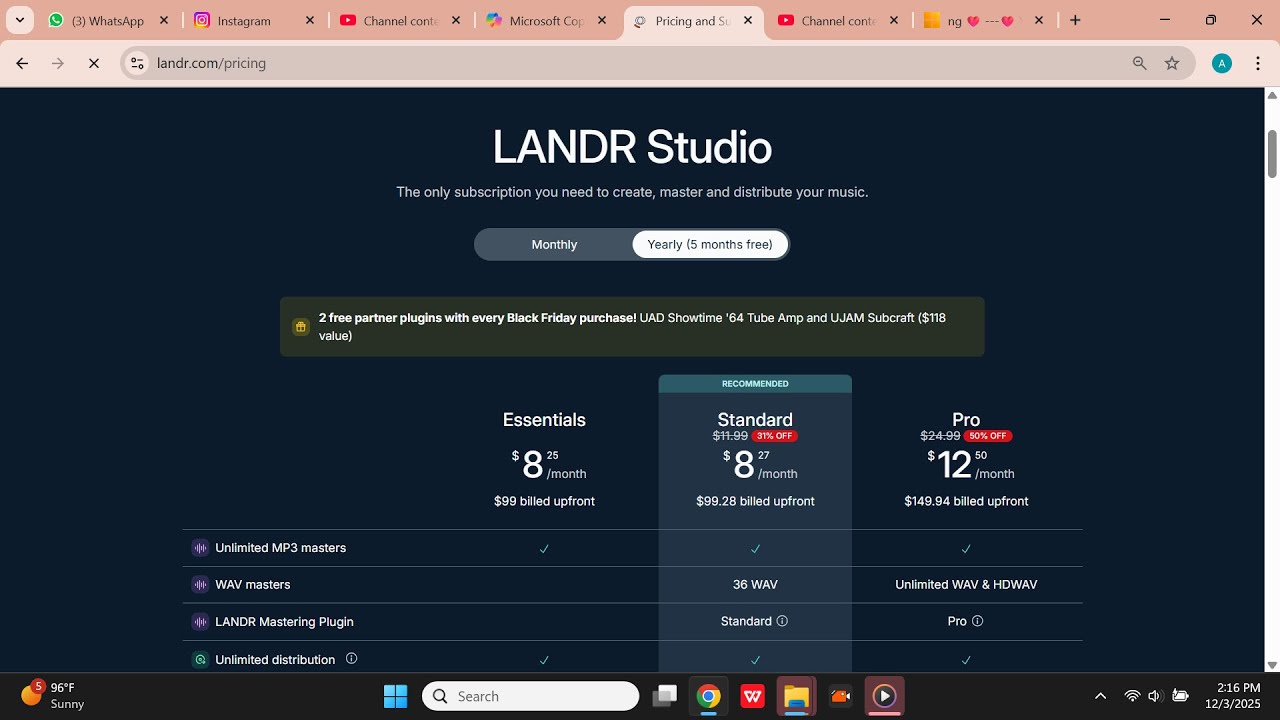Click the $99 billed upfront text
This screenshot has height=720, width=1280.
tap(544, 501)
